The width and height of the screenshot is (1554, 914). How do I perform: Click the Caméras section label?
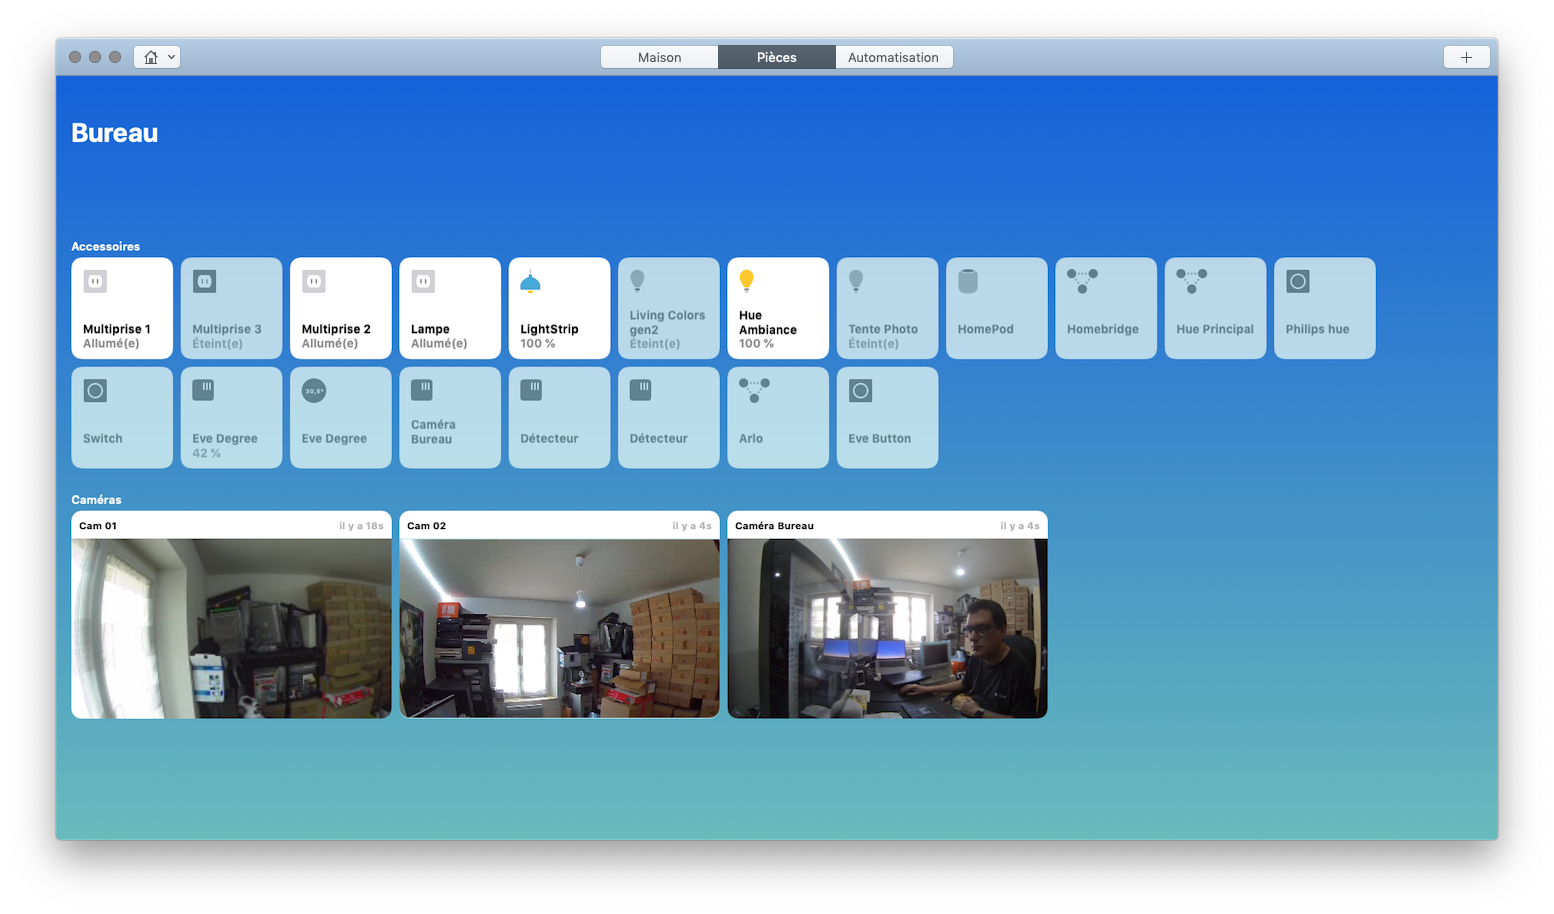click(x=96, y=500)
